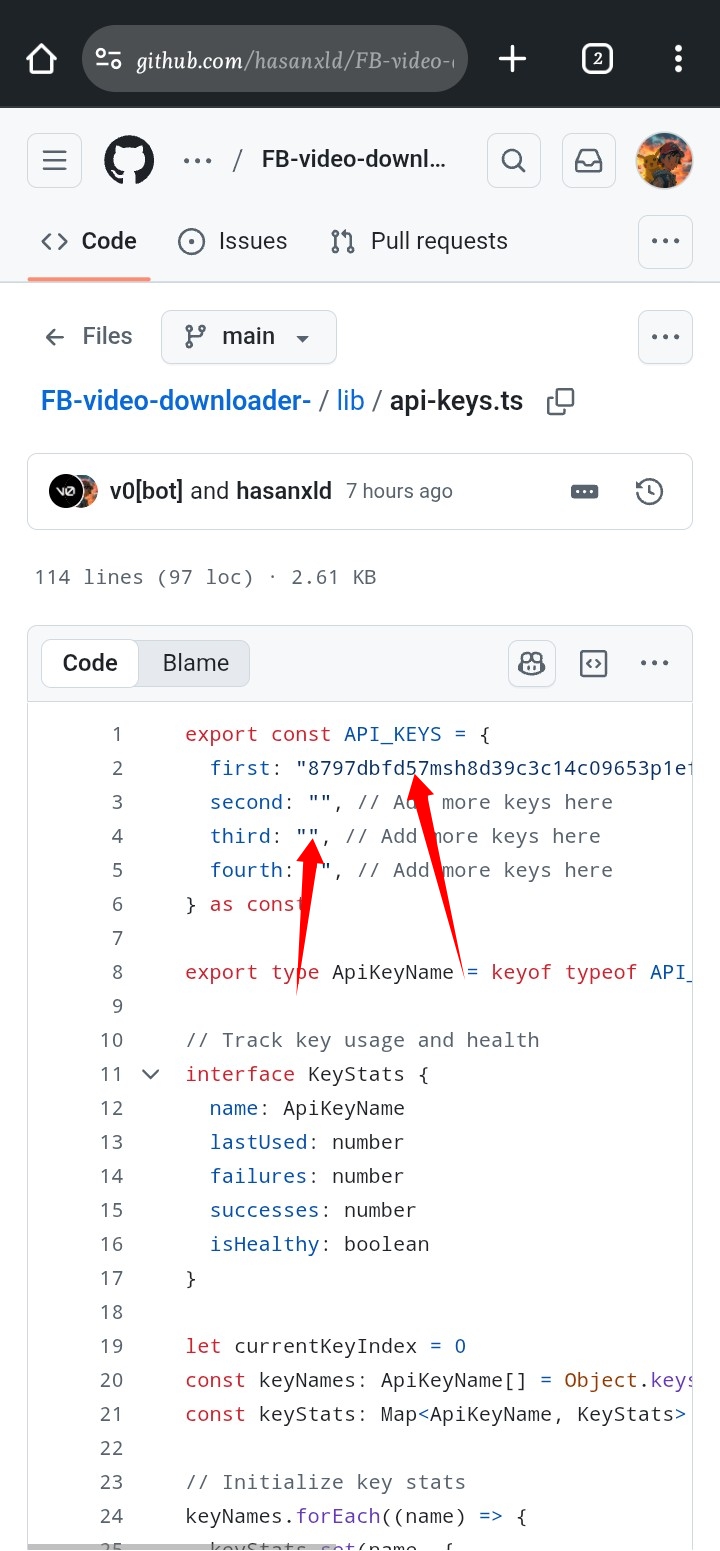720x1551 pixels.
Task: Open the FB-video-downloader- breadcrumb link
Action: 176,402
